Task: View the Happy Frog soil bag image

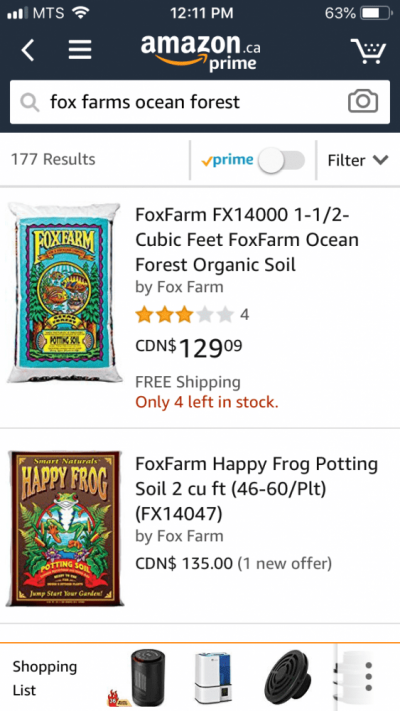Action: pos(64,529)
